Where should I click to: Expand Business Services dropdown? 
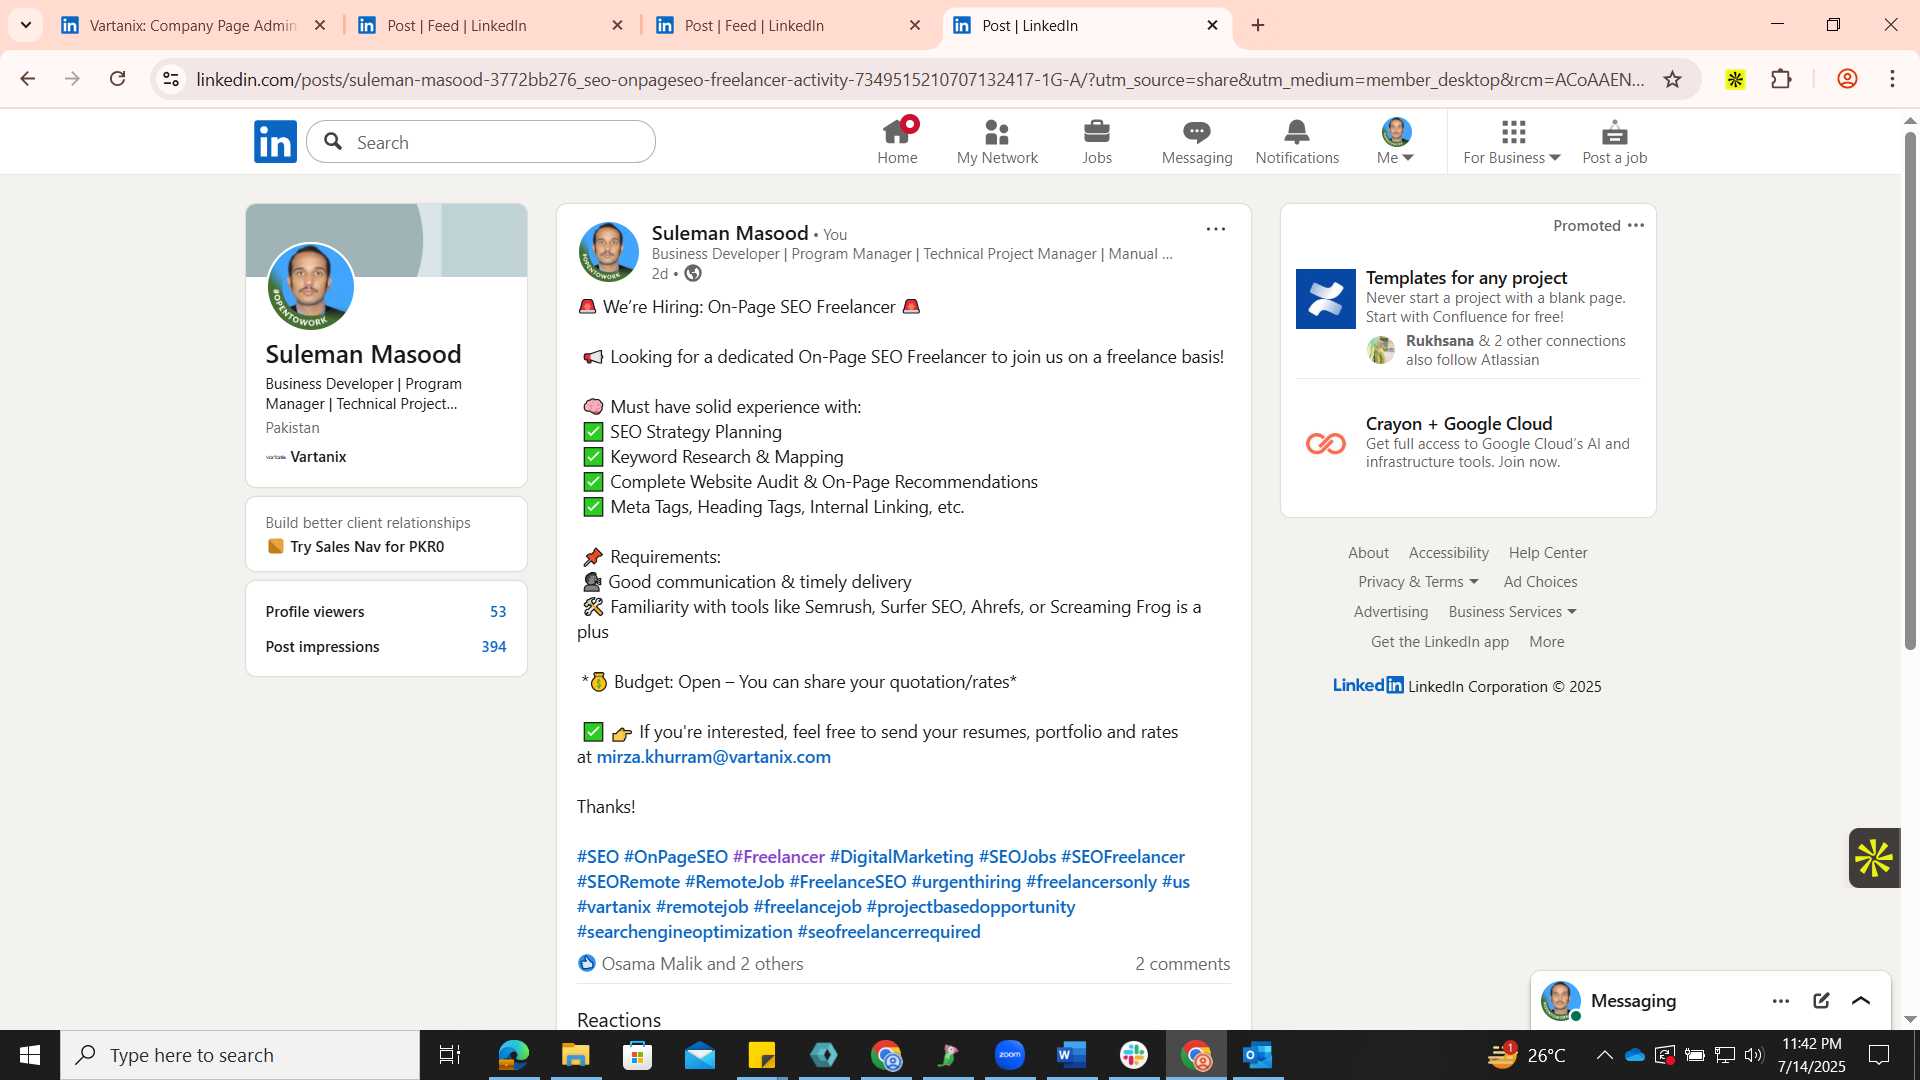point(1512,612)
